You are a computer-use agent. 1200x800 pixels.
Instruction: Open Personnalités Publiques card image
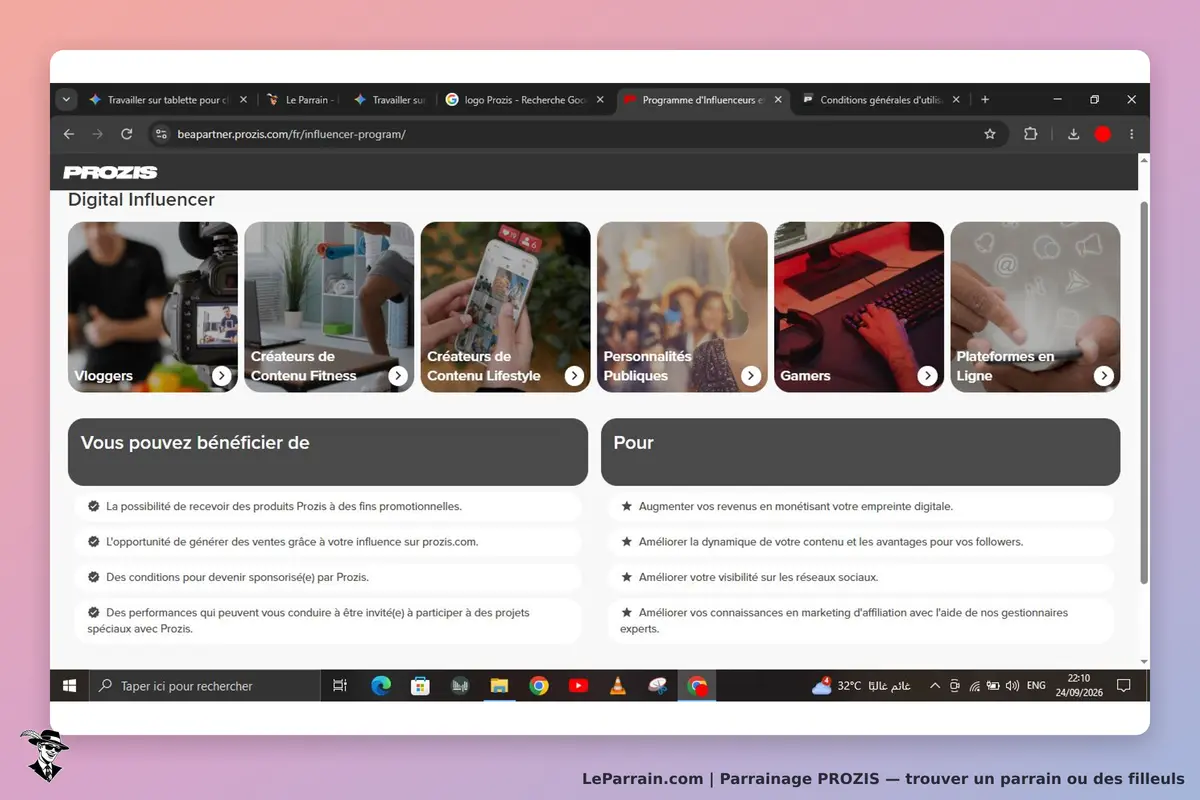click(682, 307)
